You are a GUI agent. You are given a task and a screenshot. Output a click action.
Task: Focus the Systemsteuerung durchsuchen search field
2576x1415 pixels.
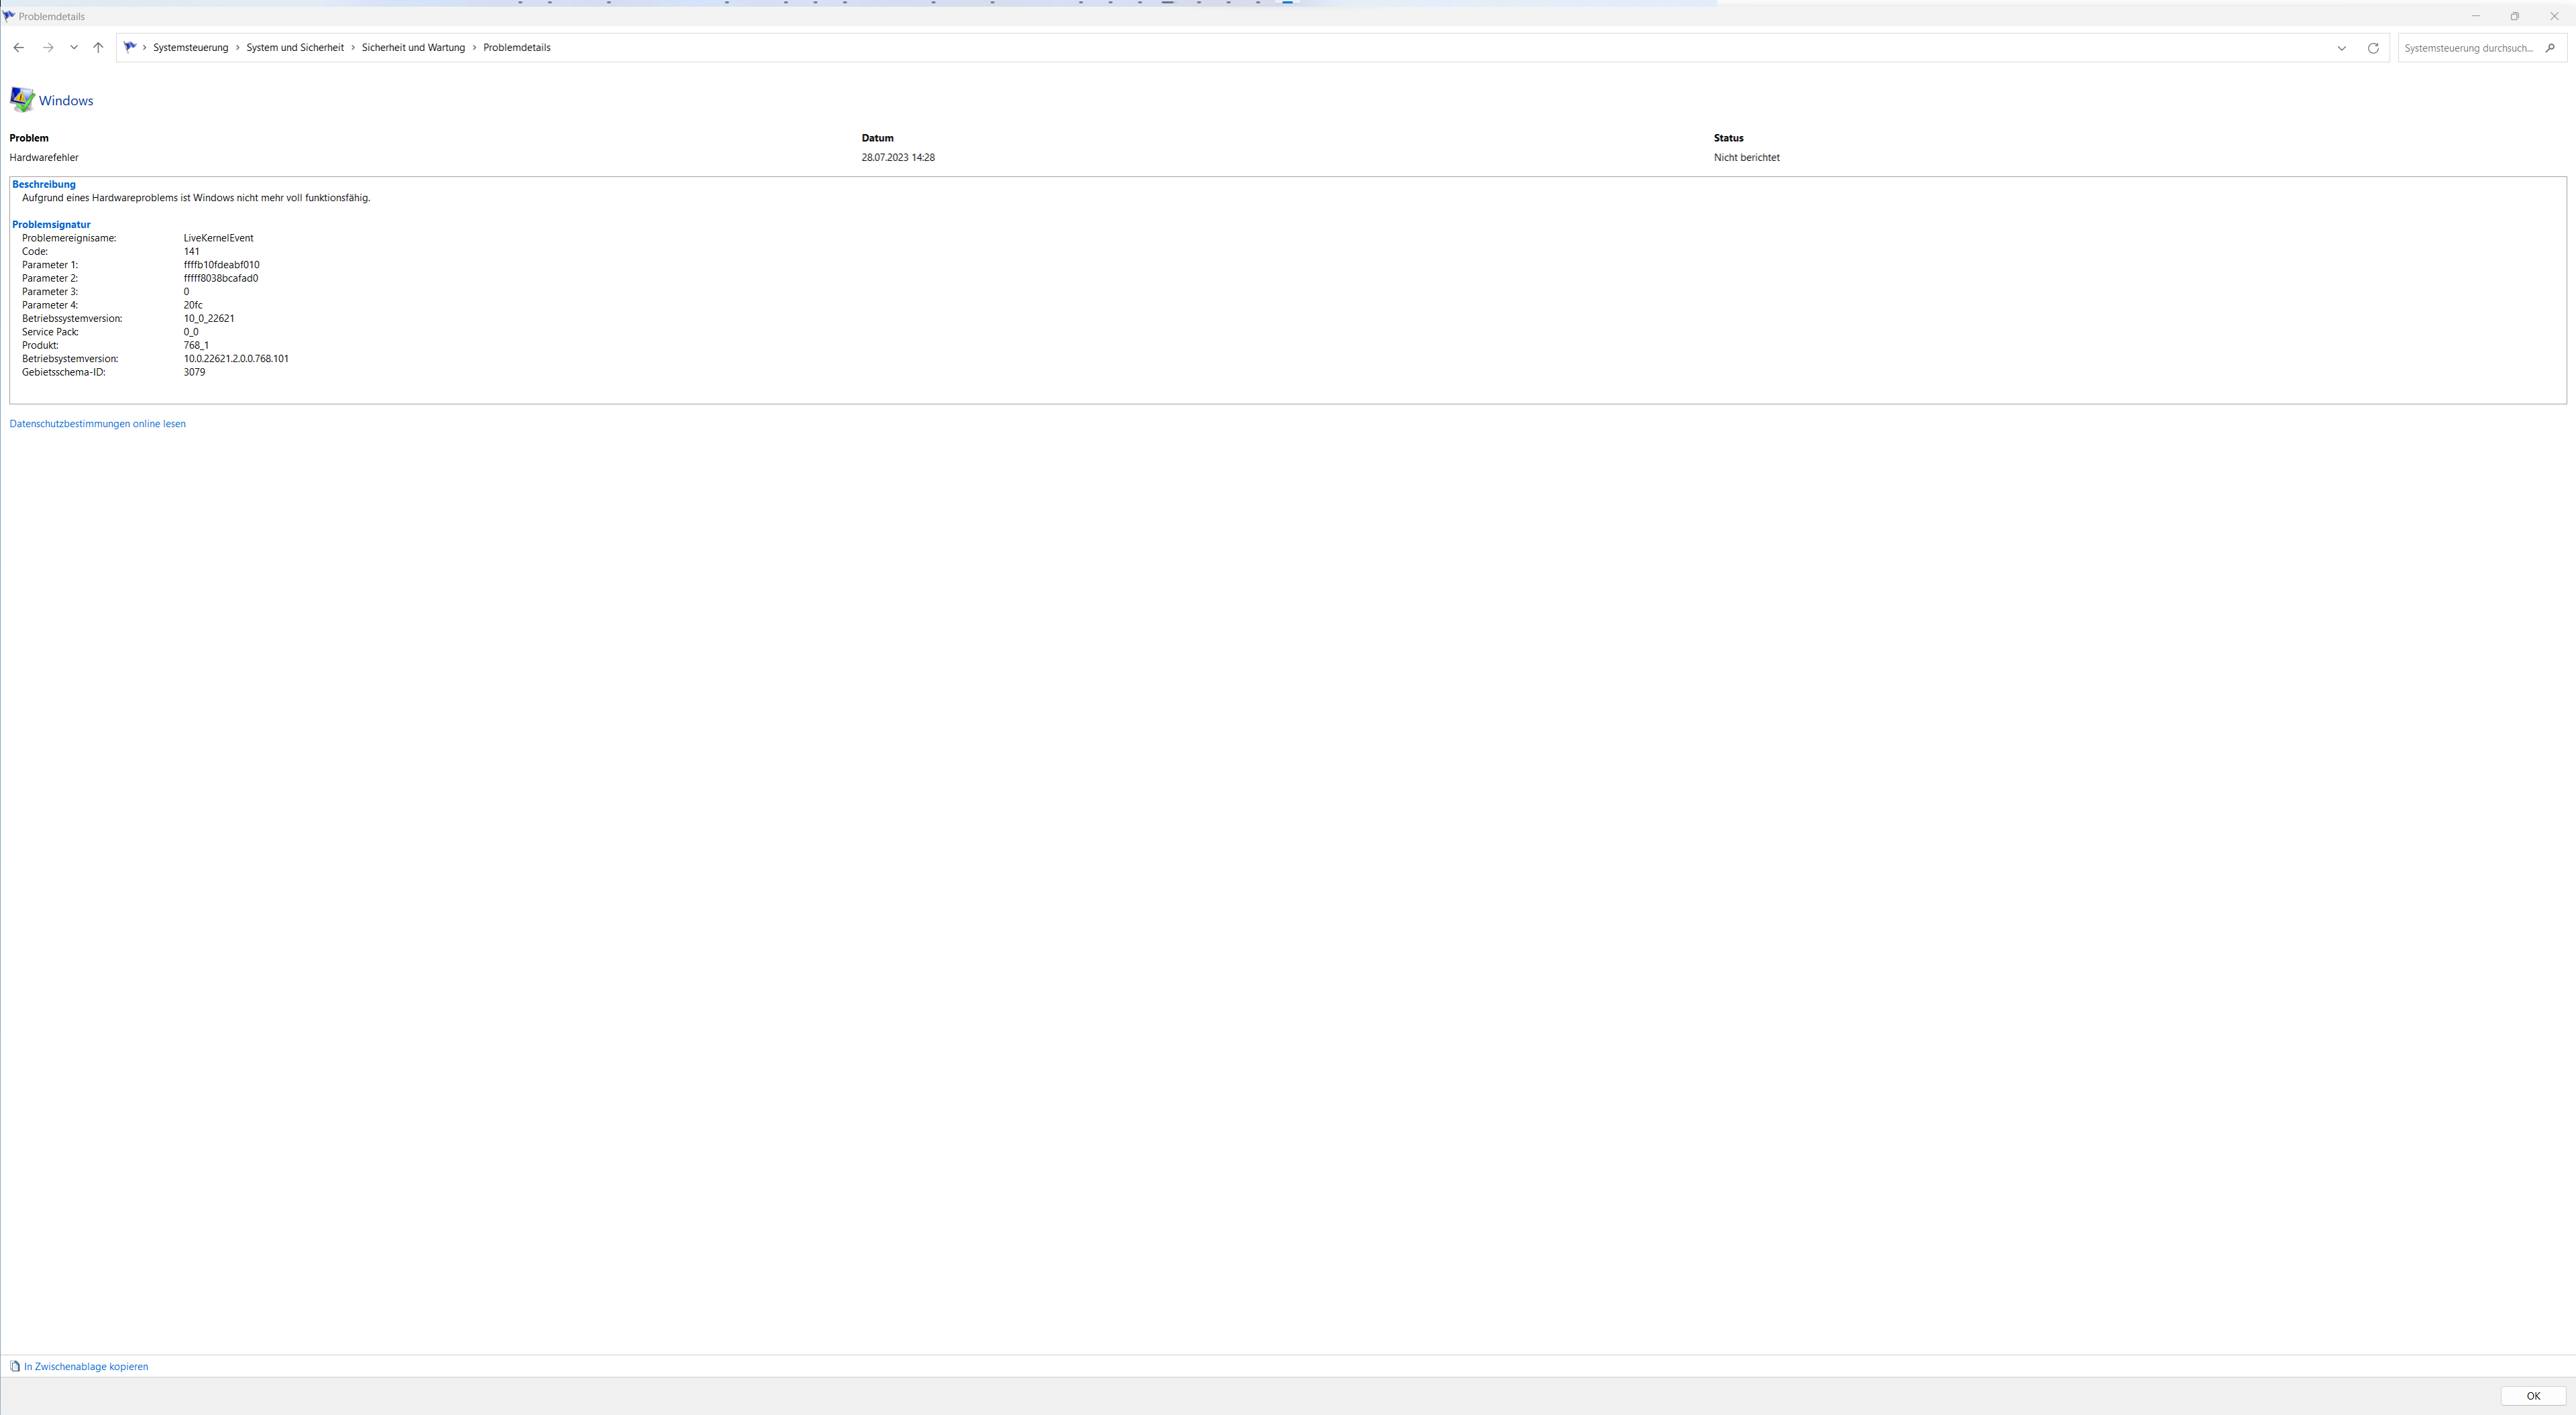2467,48
